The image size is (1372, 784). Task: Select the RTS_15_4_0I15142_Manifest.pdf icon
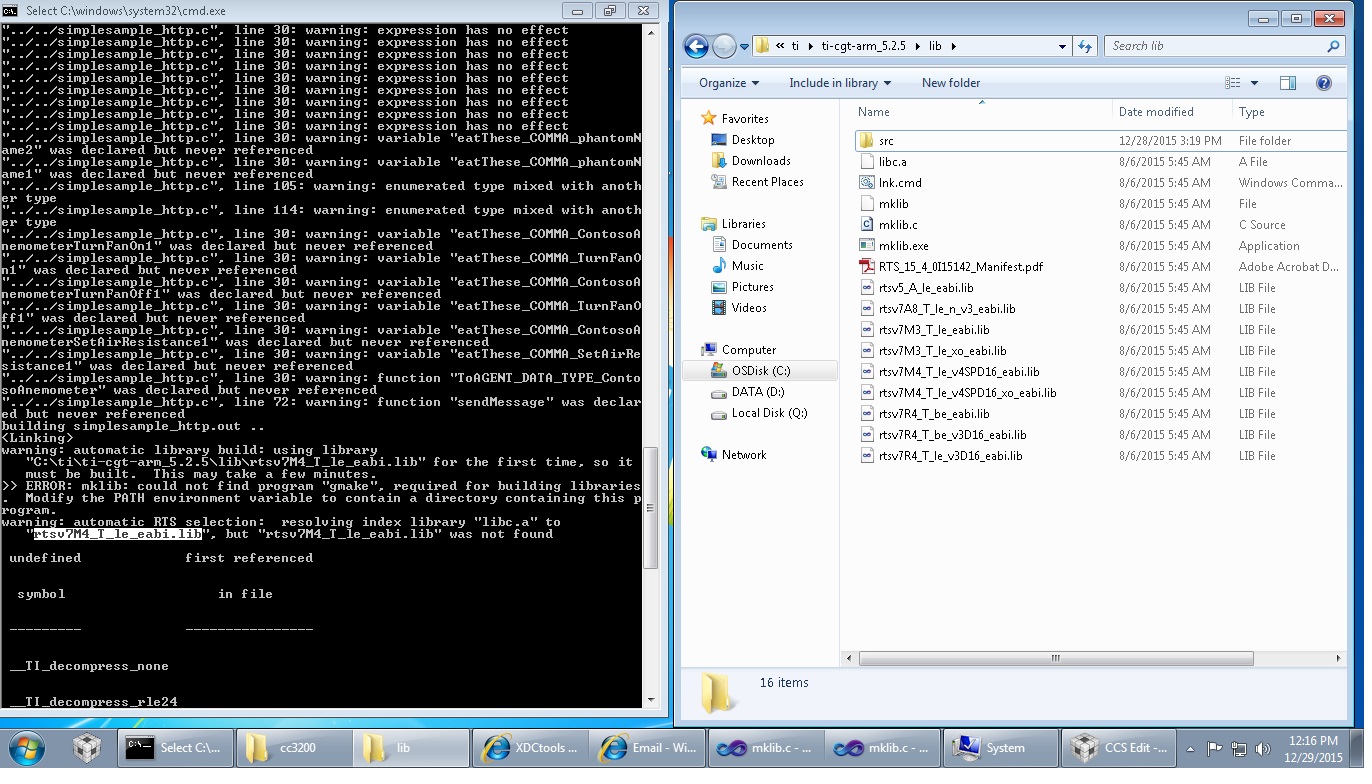click(868, 267)
